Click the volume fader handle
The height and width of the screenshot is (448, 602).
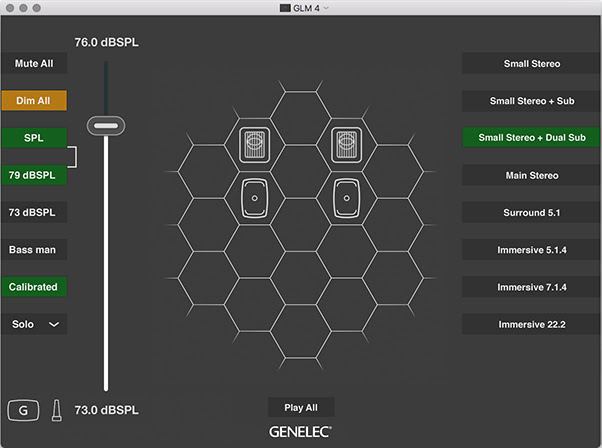106,126
